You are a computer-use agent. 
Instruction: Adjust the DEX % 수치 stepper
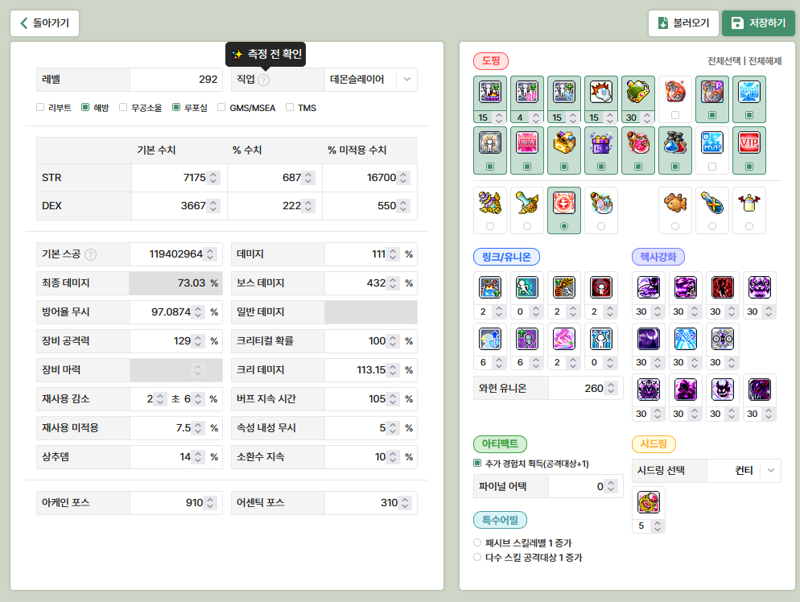(308, 206)
